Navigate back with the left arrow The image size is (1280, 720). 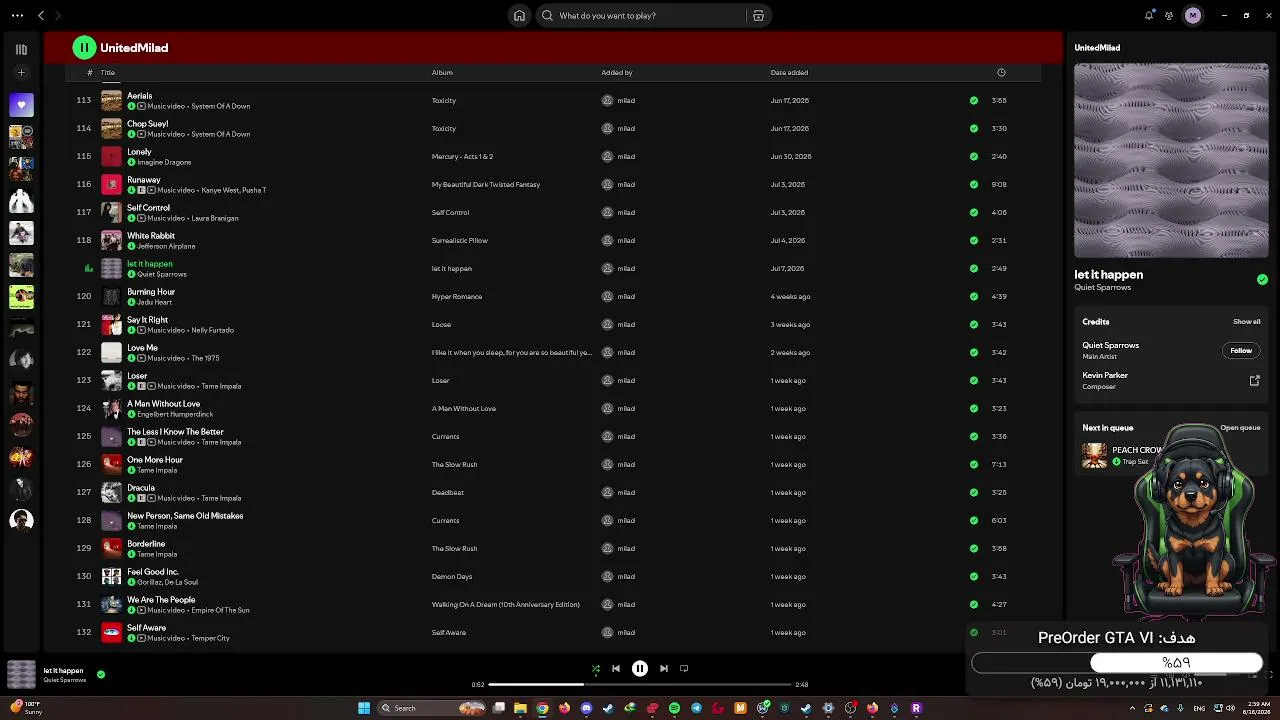point(41,15)
